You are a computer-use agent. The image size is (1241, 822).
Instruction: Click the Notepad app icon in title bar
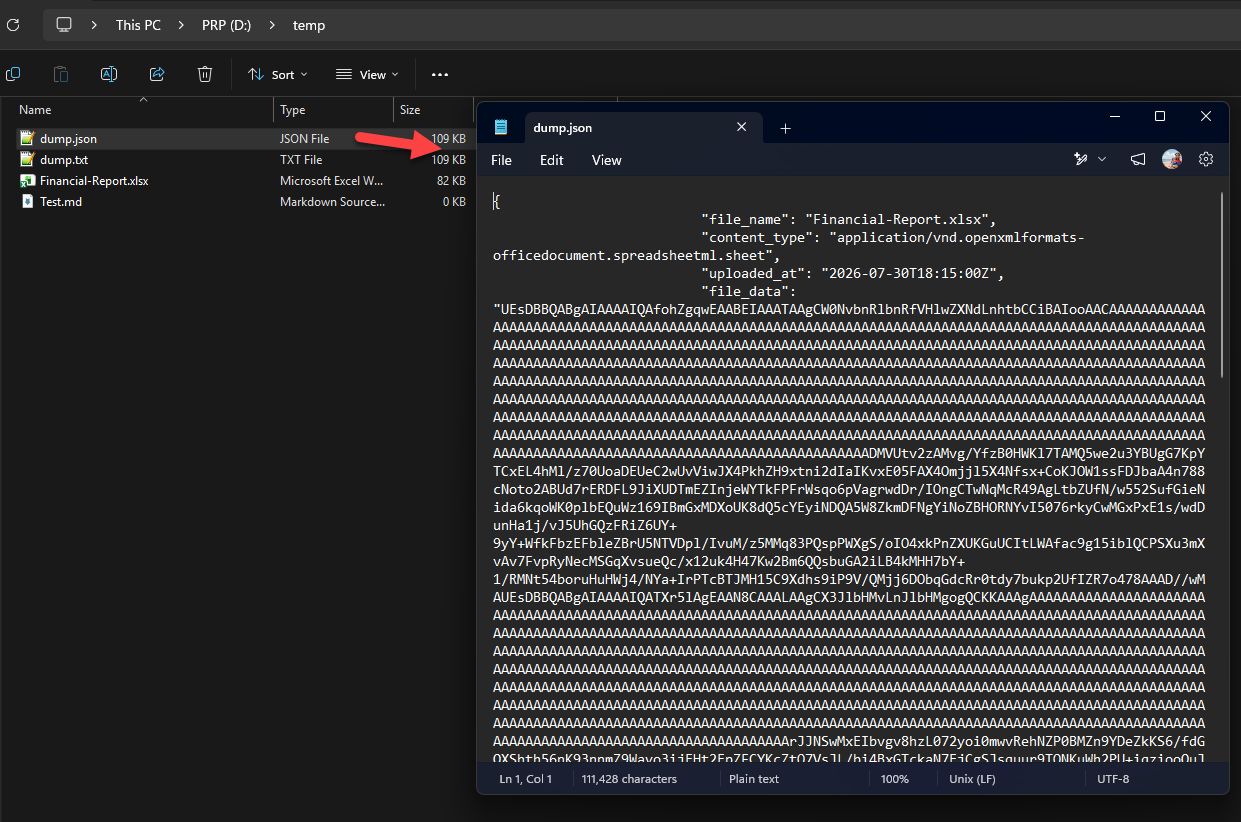(x=501, y=128)
